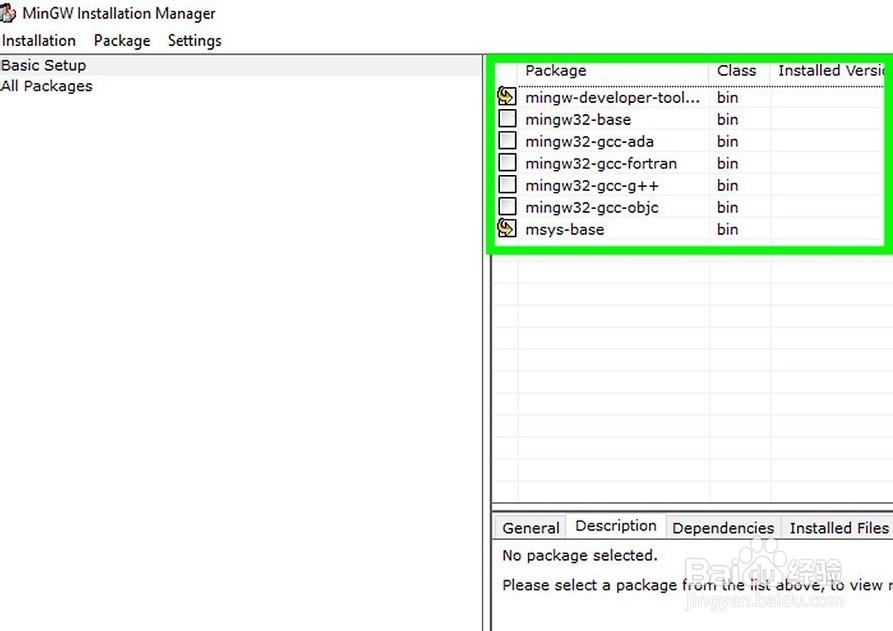Switch to the General tab
The height and width of the screenshot is (631, 893).
[530, 528]
